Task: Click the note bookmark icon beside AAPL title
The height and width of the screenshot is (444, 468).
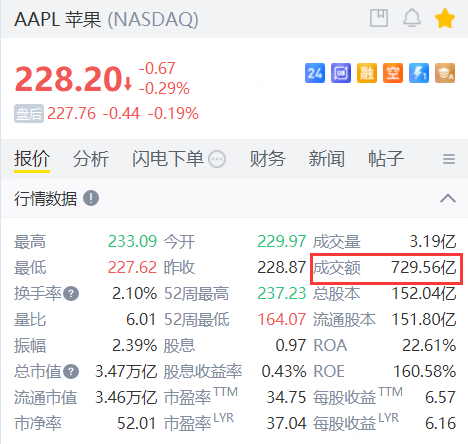Action: pos(379,18)
